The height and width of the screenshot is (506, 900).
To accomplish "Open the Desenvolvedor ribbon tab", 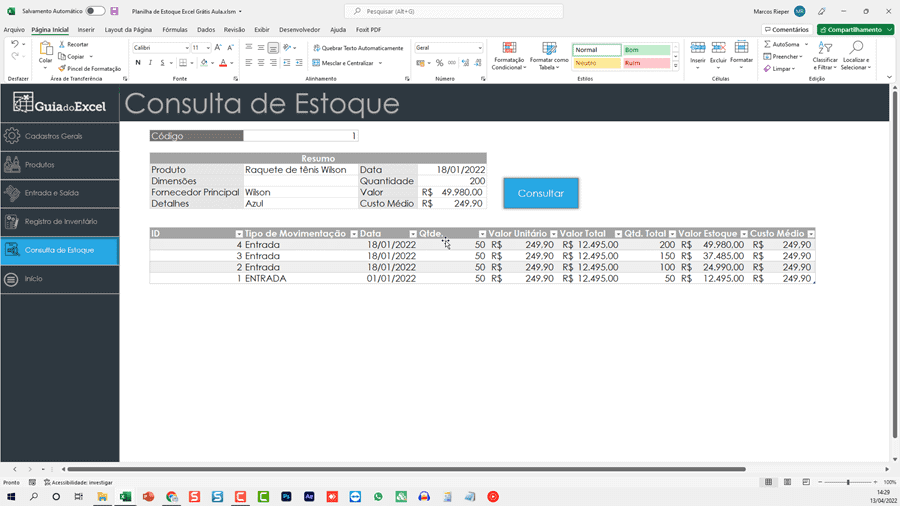I will 300,29.
